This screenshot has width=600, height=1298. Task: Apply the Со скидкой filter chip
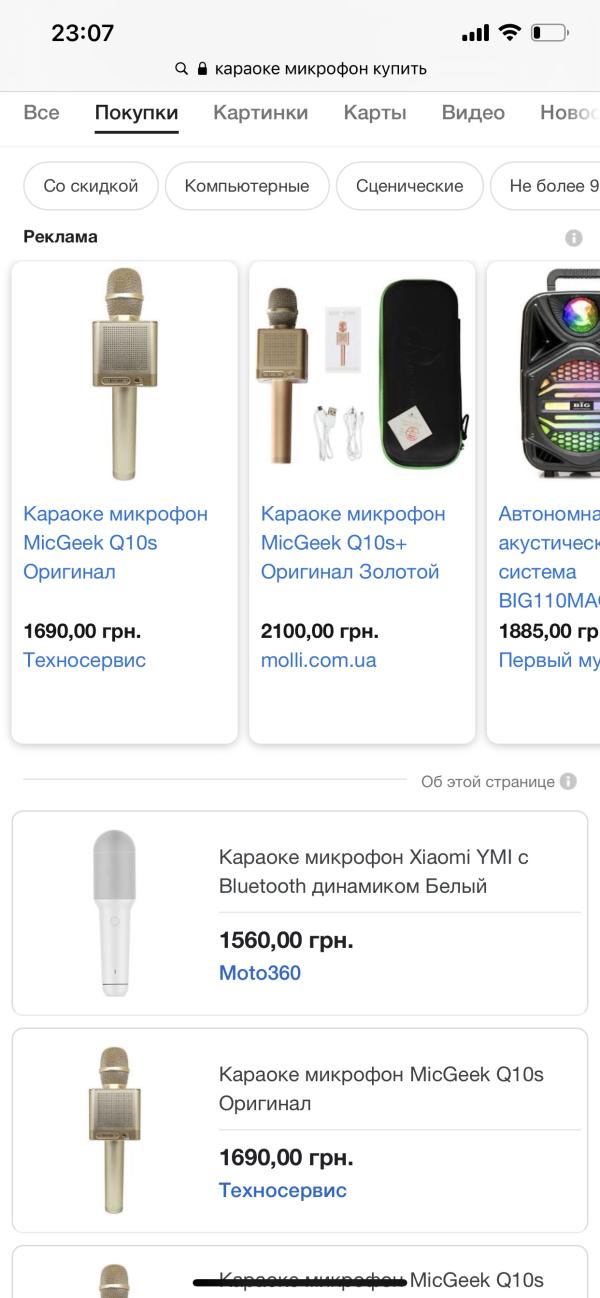[x=91, y=186]
